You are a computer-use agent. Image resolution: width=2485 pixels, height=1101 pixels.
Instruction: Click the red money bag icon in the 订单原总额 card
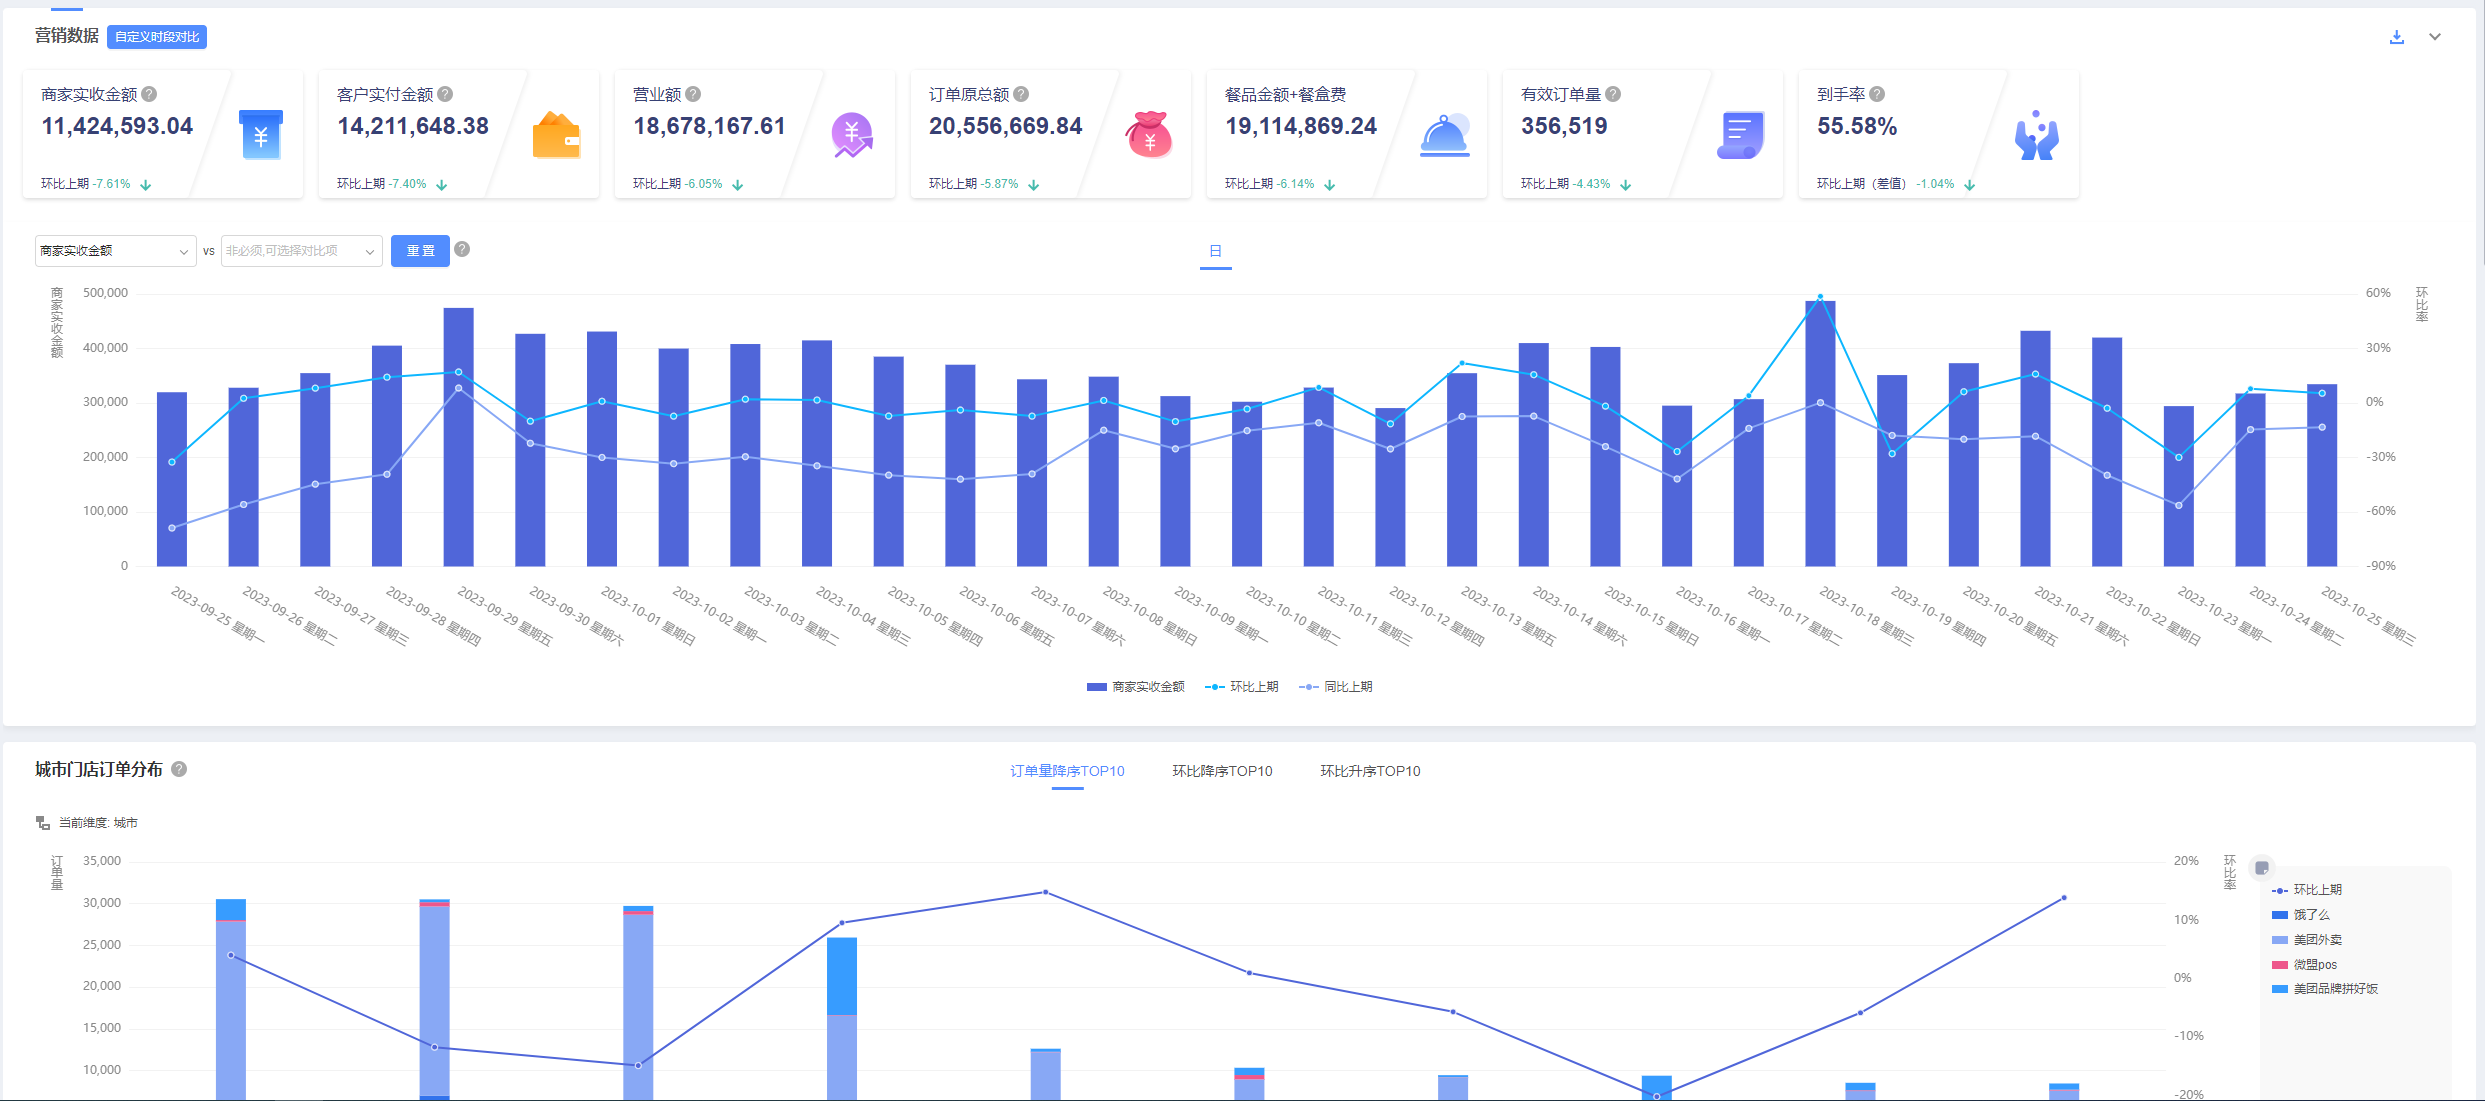(1149, 135)
